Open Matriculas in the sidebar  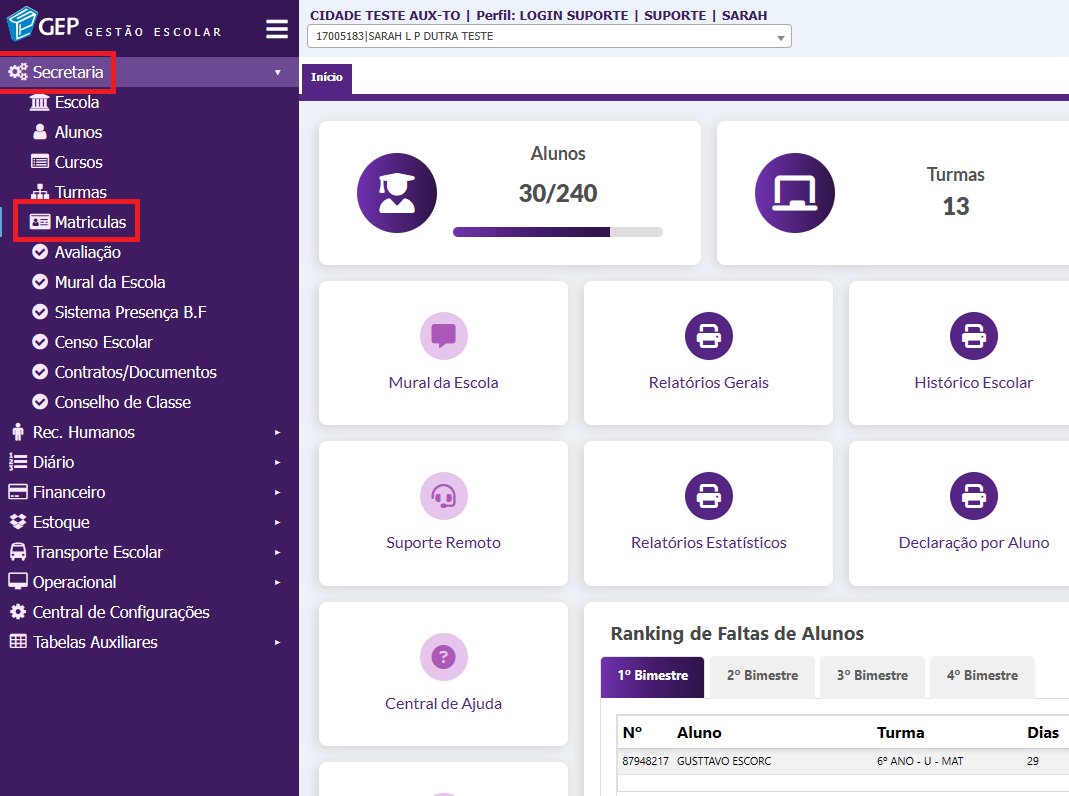tap(90, 222)
